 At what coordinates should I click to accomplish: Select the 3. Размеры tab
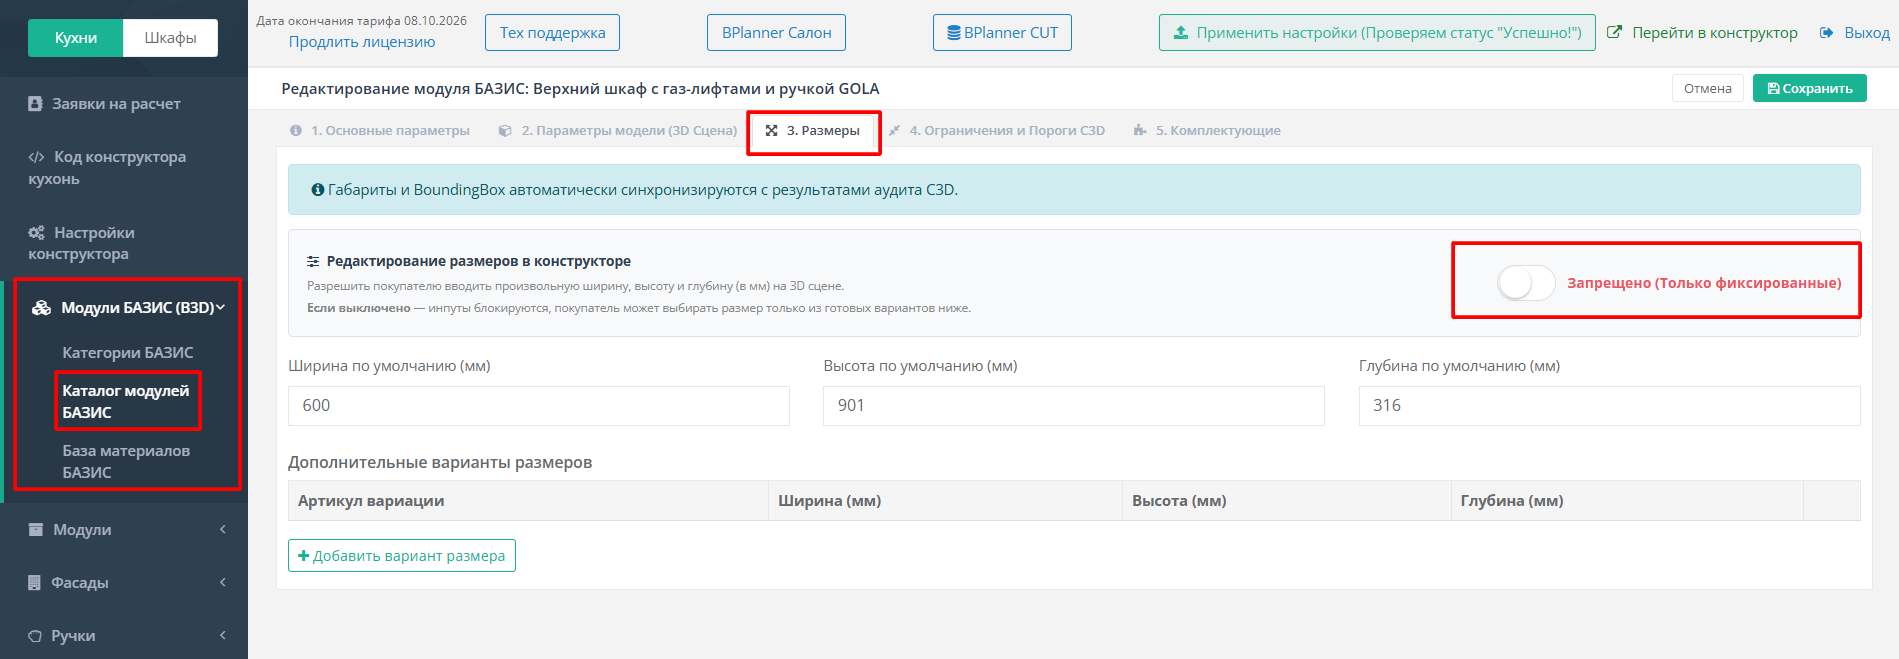point(813,131)
